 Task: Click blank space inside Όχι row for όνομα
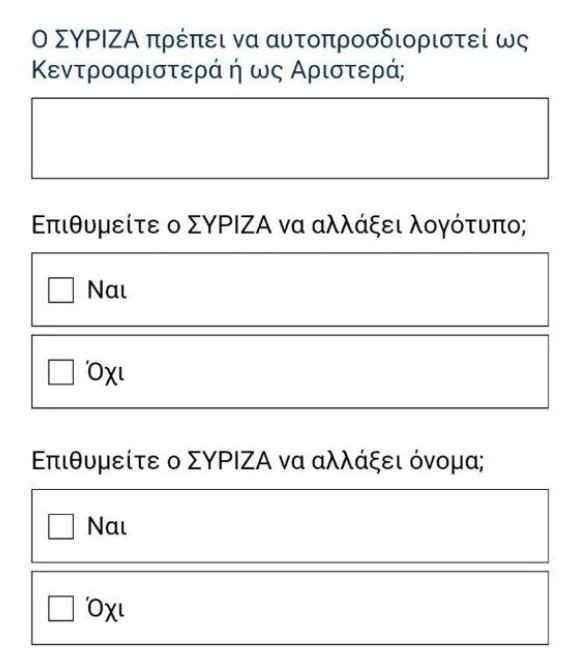point(335,608)
